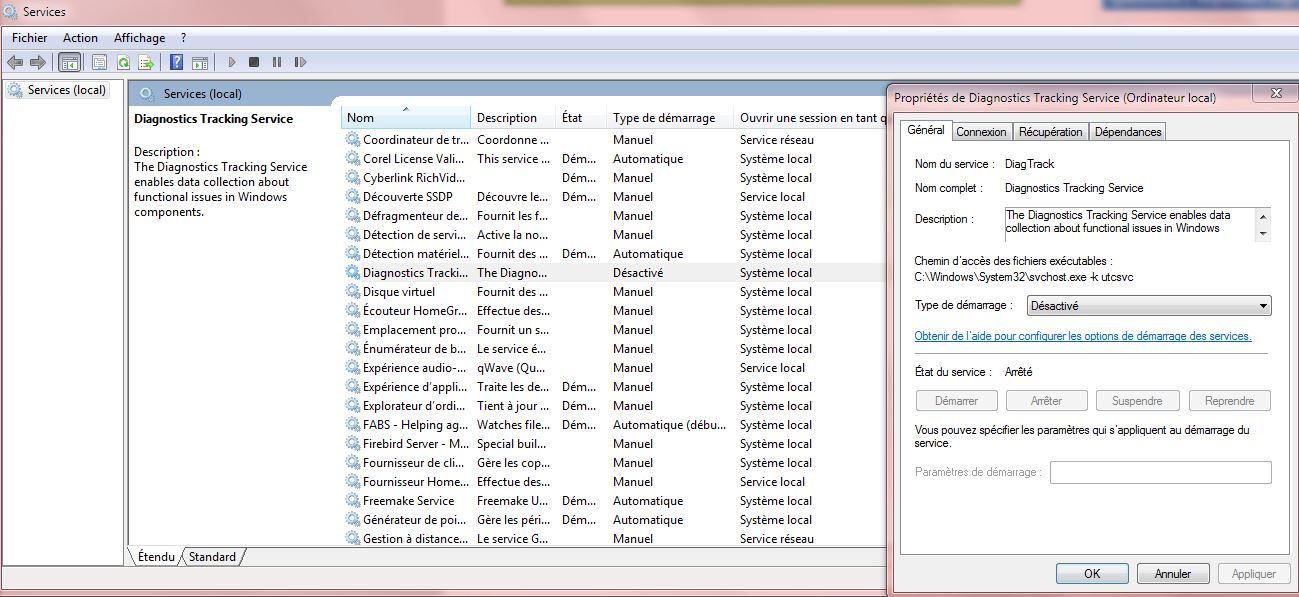This screenshot has height=597, width=1299.
Task: Select the Emplacement protégé service name
Action: (x=415, y=330)
